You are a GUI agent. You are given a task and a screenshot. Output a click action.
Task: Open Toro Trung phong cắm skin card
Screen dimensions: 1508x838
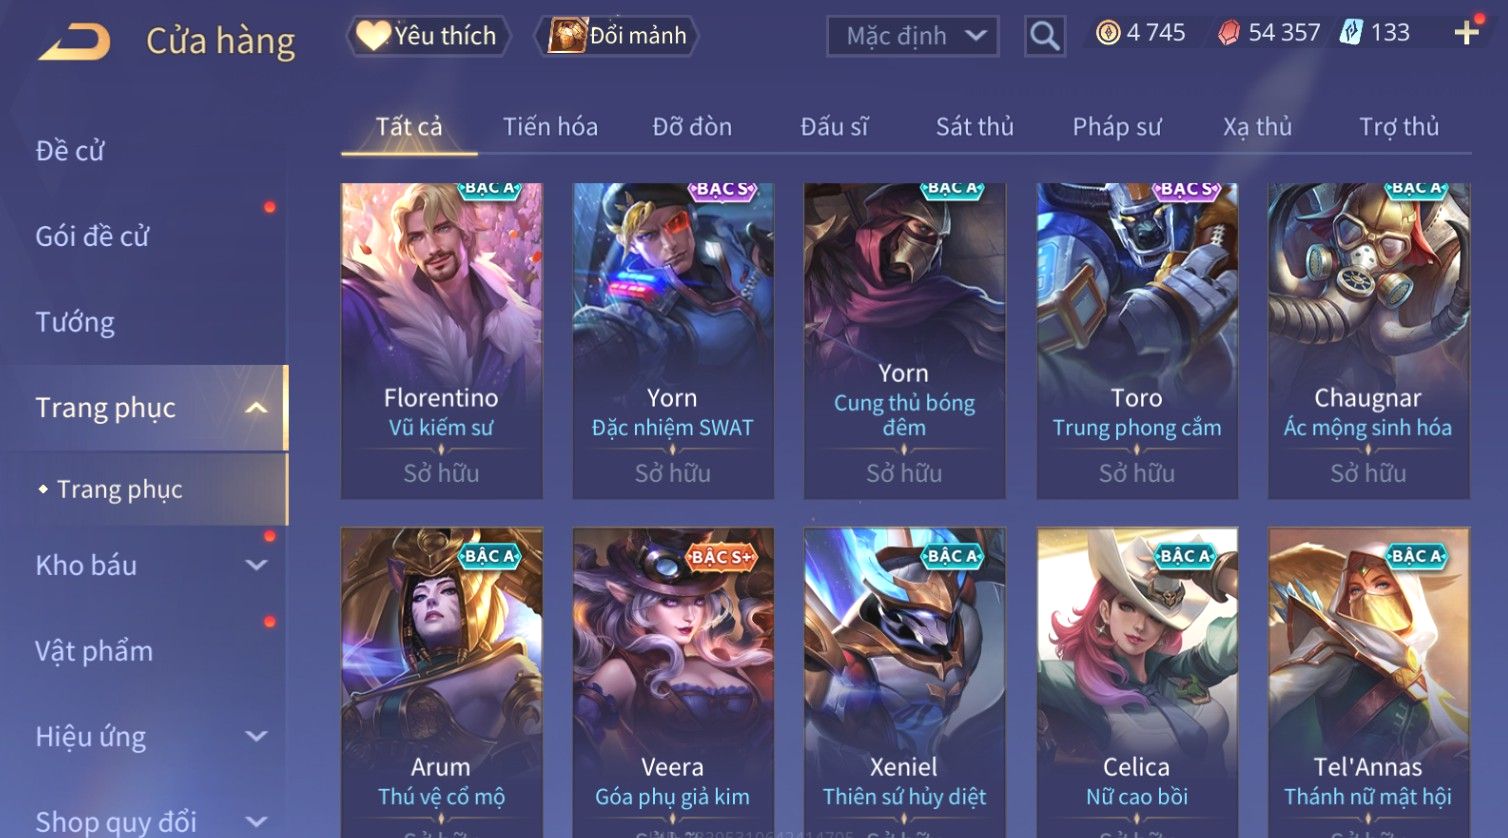(1137, 341)
